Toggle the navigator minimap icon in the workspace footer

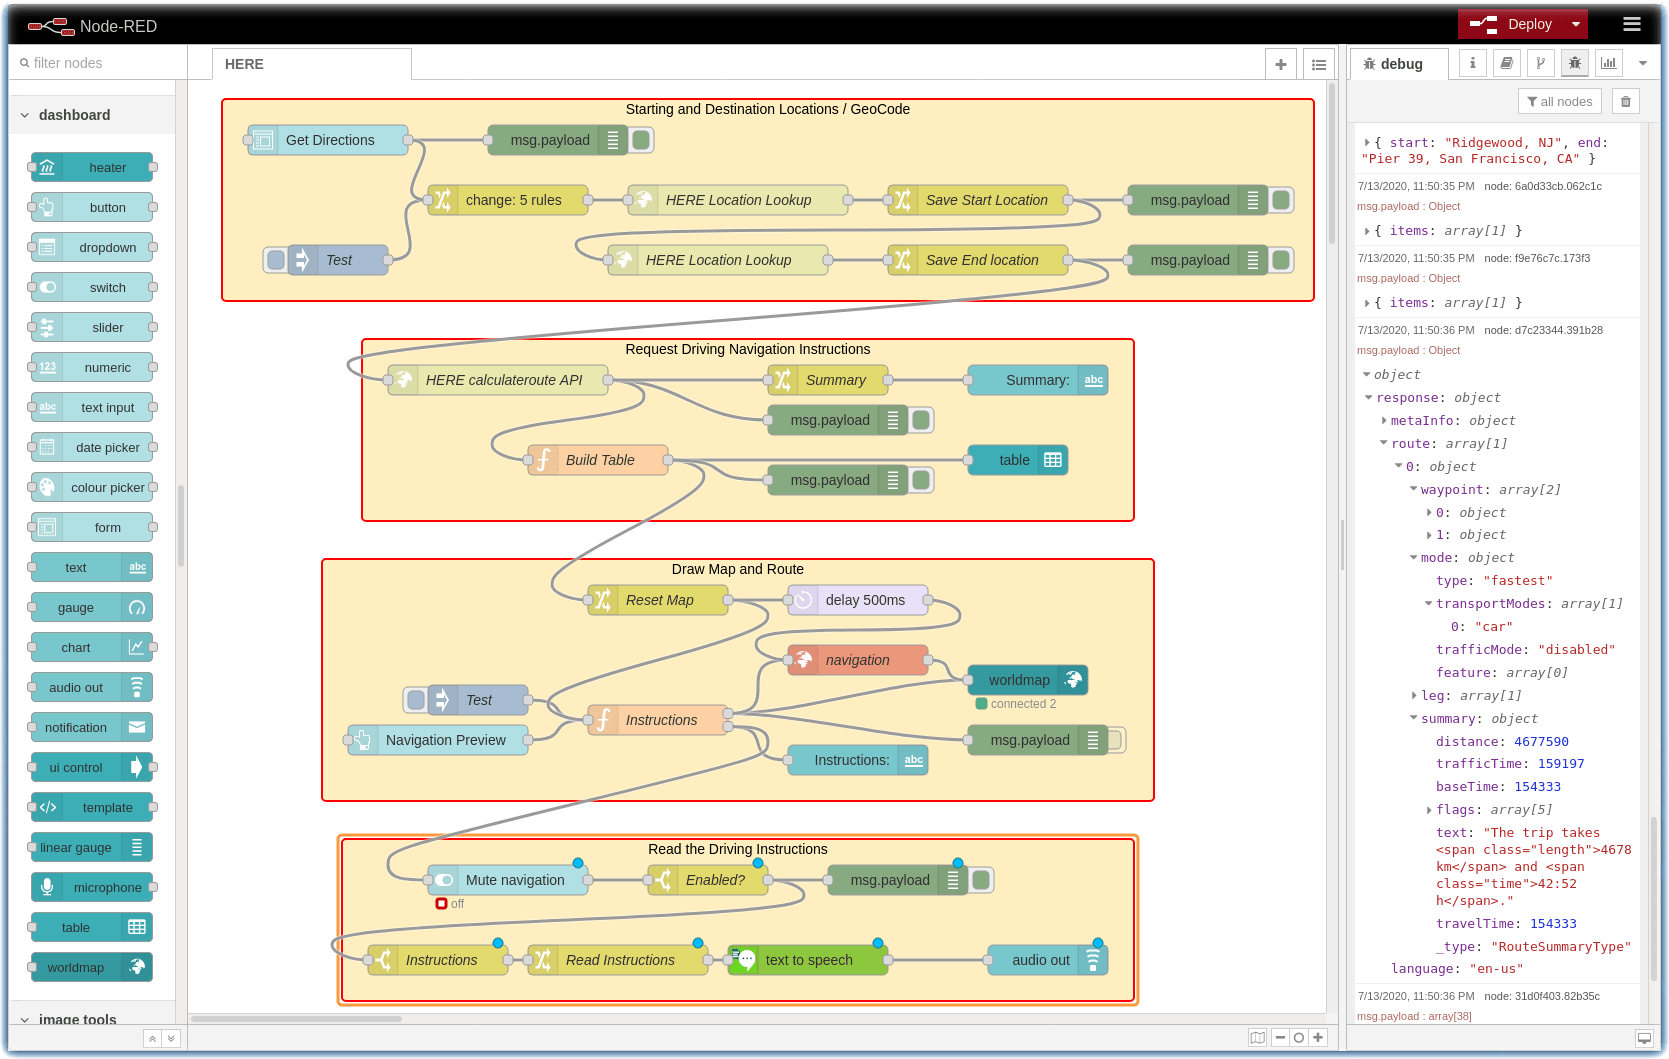[x=1257, y=1037]
